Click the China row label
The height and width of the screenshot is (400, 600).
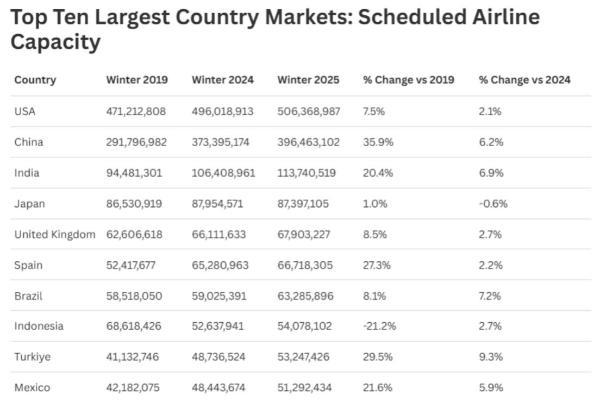pyautogui.click(x=28, y=142)
